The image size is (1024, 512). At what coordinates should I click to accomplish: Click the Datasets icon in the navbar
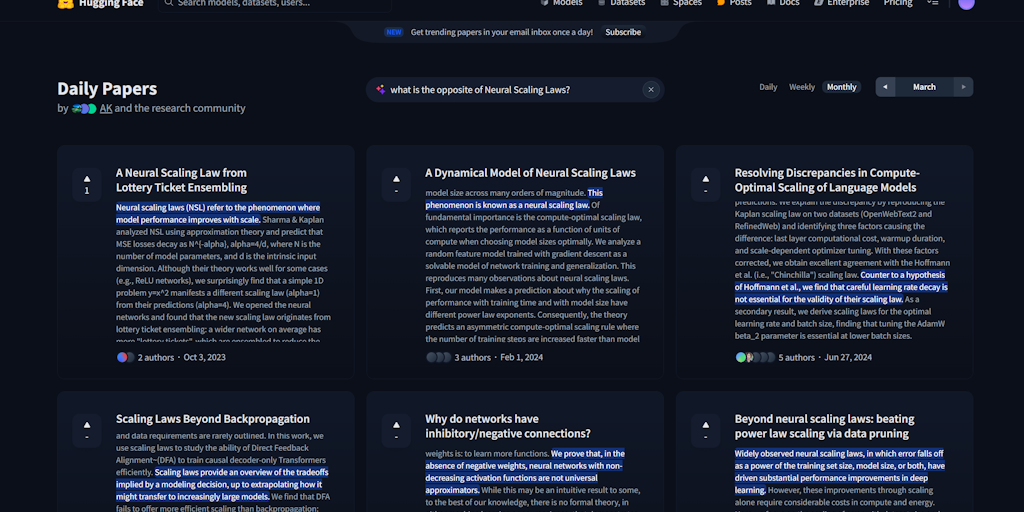pyautogui.click(x=601, y=3)
